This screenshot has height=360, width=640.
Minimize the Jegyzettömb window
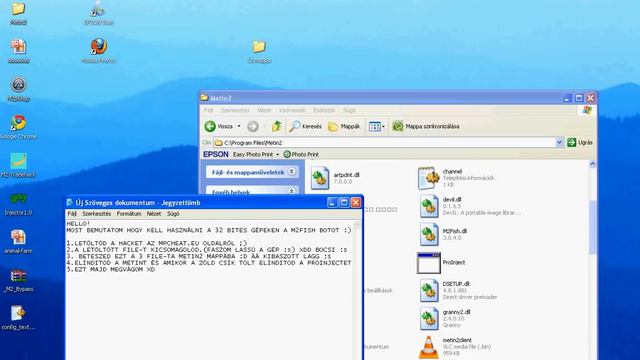click(332, 202)
